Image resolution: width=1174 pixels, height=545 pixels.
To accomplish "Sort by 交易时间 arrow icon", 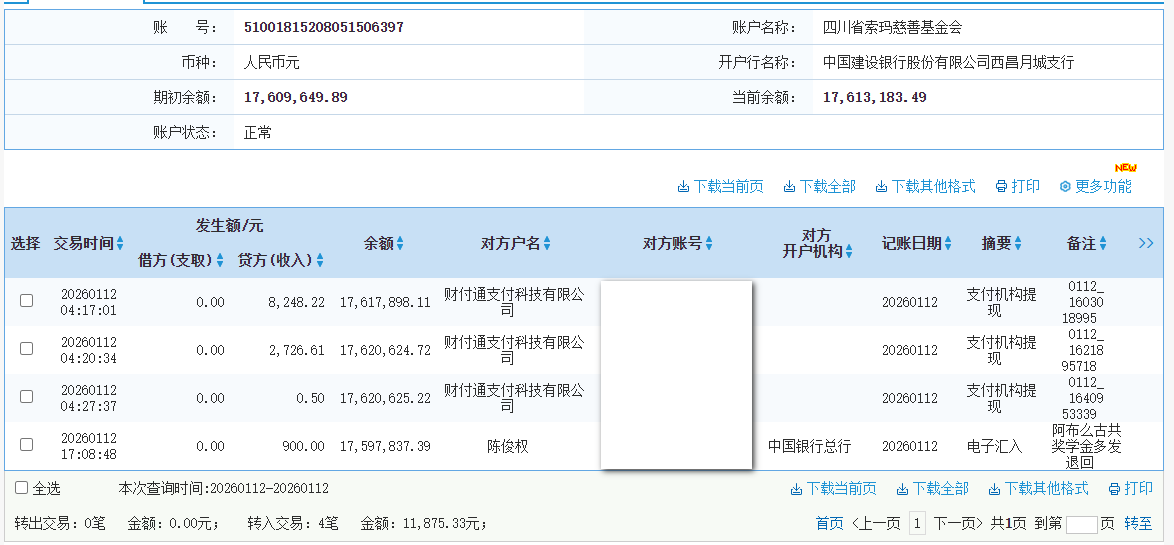I will click(120, 243).
